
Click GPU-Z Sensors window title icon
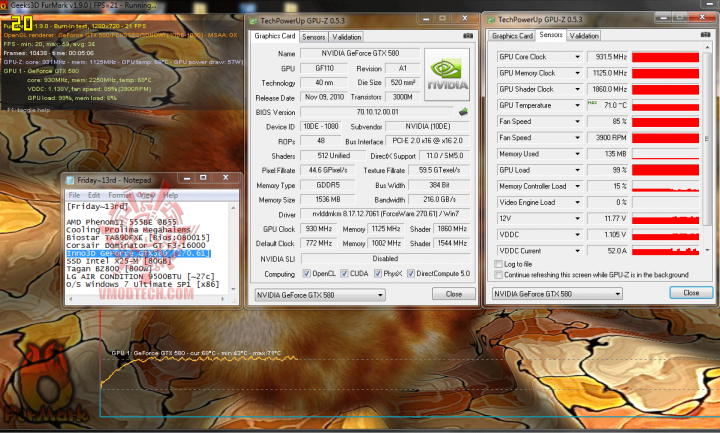(491, 20)
